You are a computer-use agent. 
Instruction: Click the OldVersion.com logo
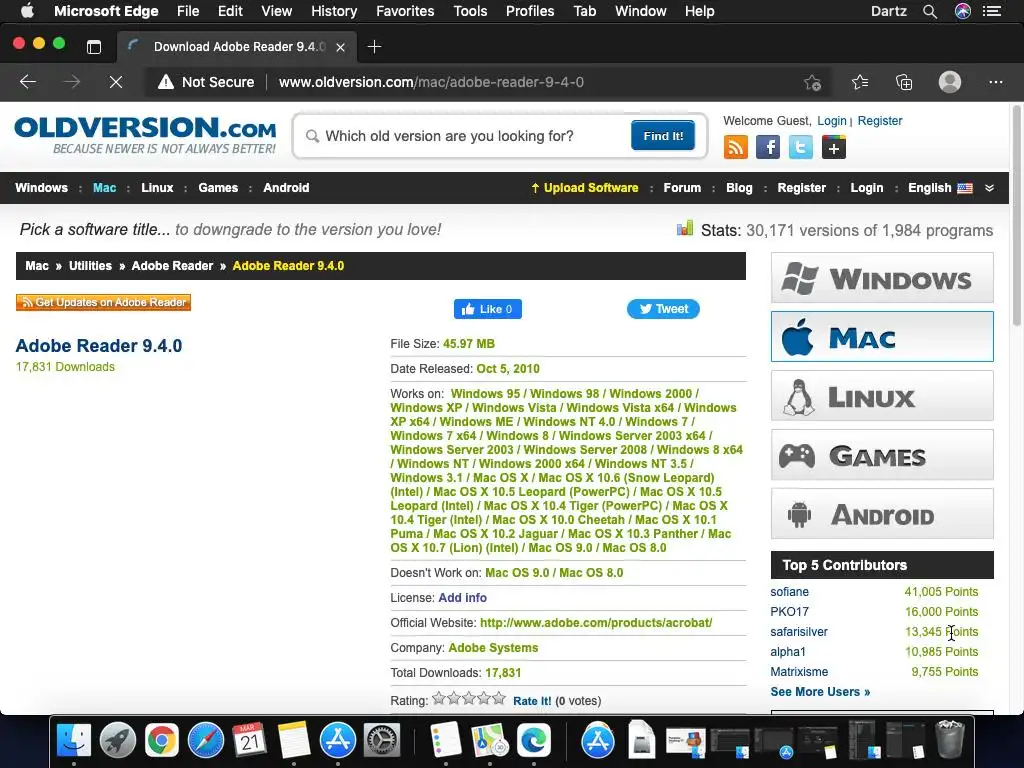point(145,135)
